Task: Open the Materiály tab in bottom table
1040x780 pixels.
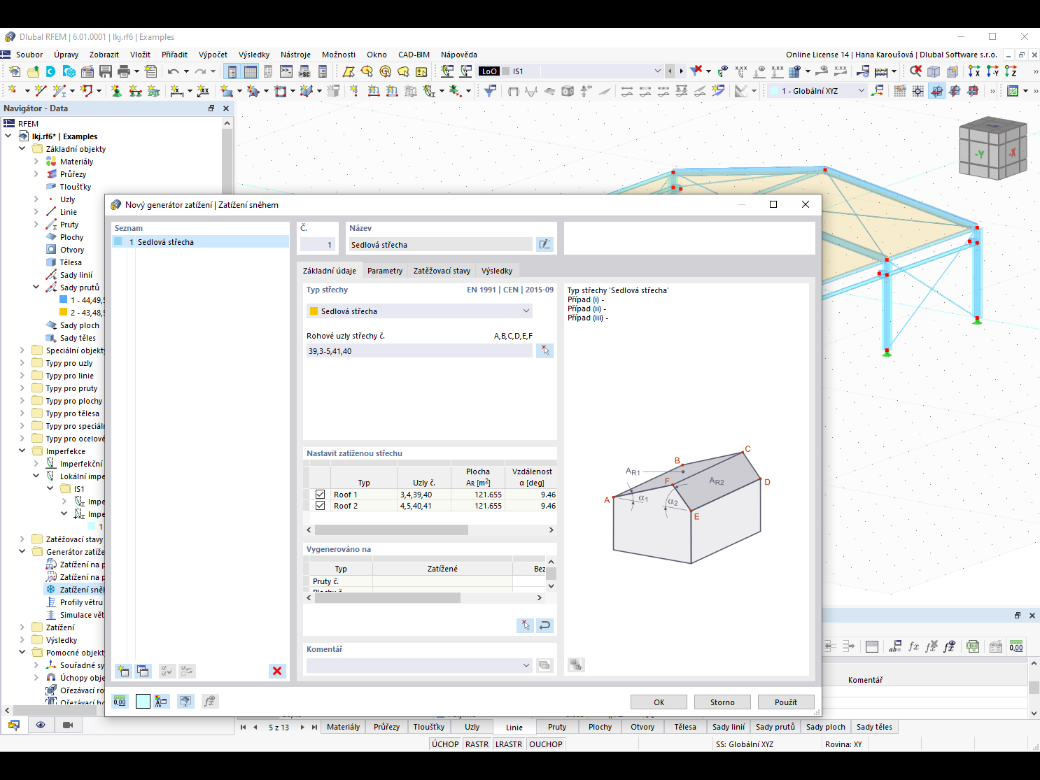Action: [344, 727]
